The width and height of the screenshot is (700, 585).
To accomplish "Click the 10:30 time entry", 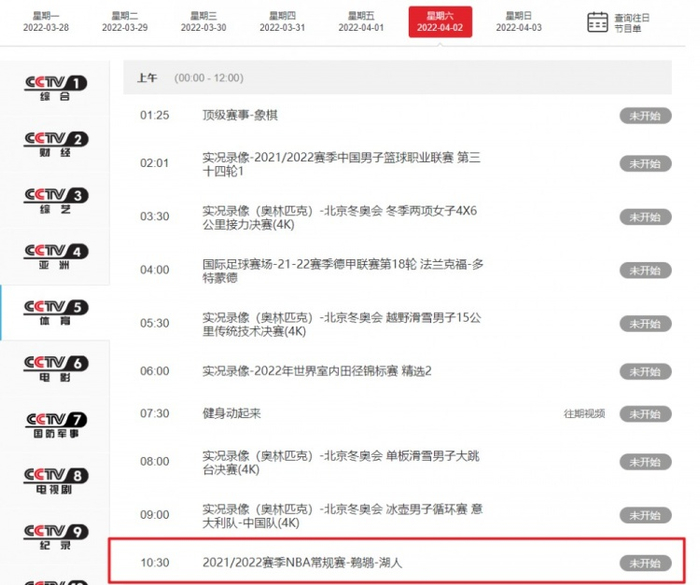I will [154, 563].
